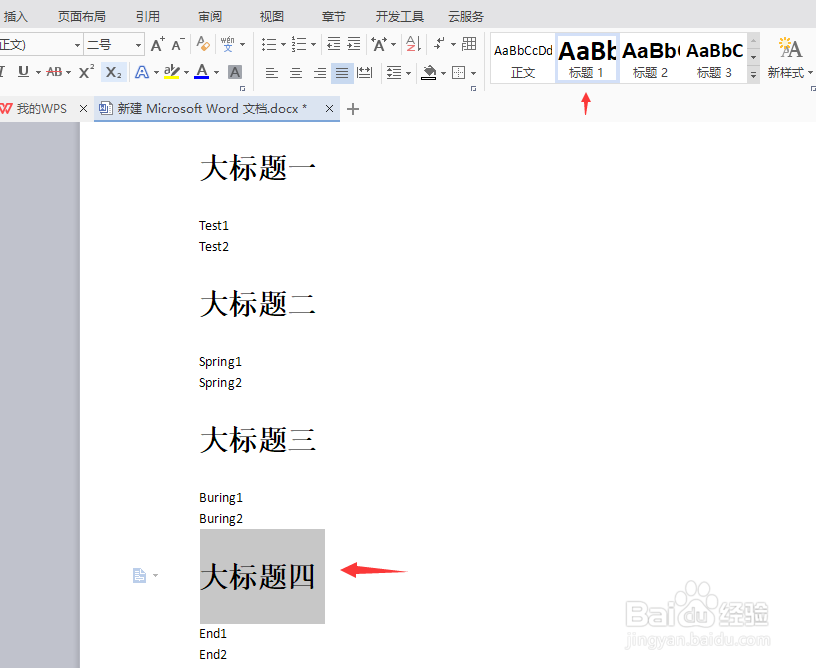
Task: Apply strikethrough to text
Action: [54, 72]
